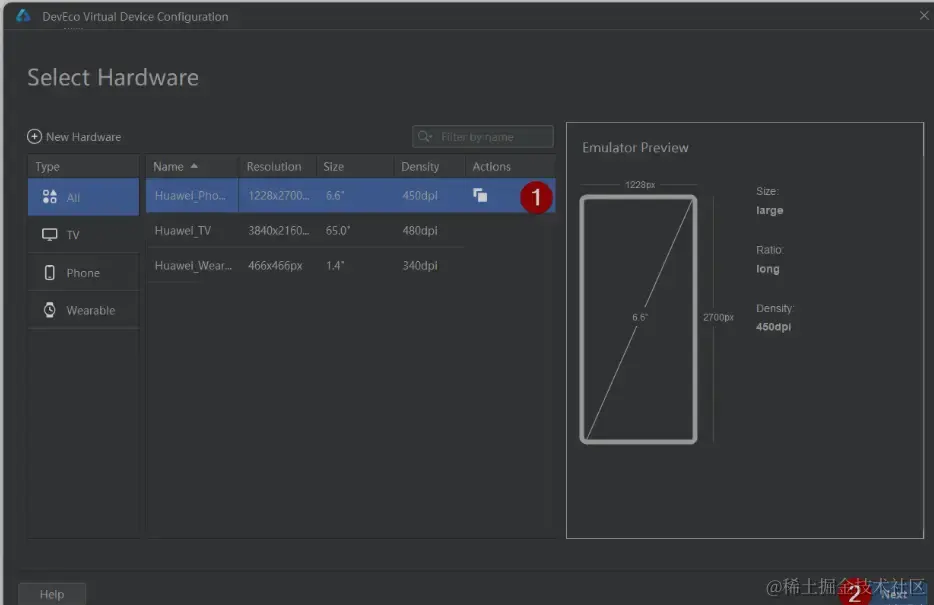934x605 pixels.
Task: Click the 1.4" size cell
Action: 335,266
